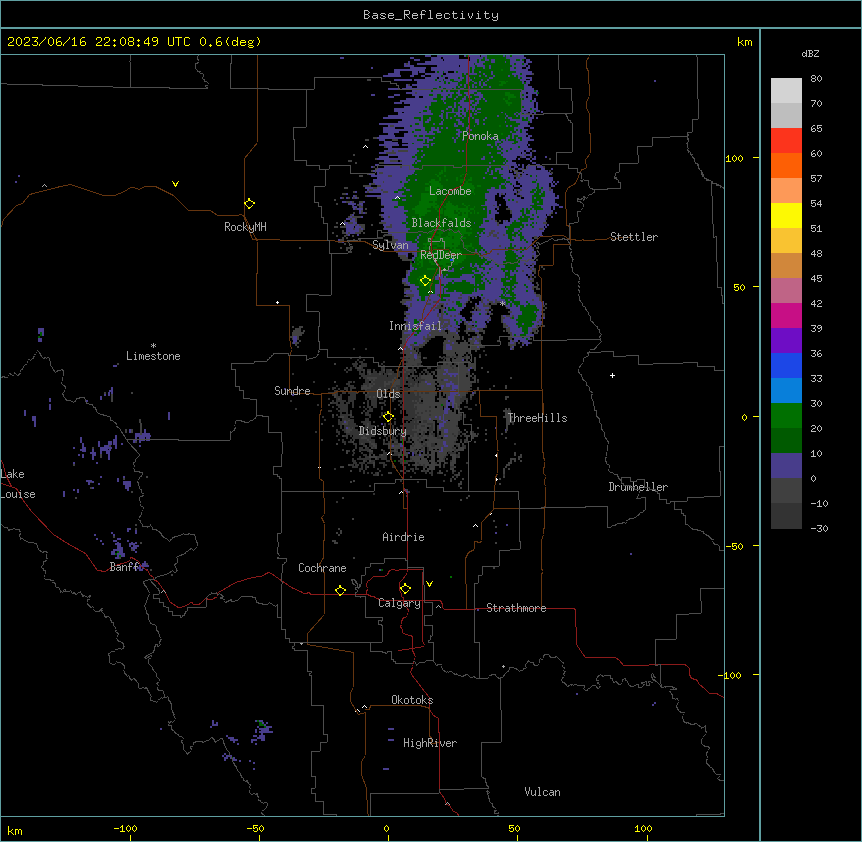Click the Stettler label
Screen dimensions: 862x842
(x=634, y=237)
